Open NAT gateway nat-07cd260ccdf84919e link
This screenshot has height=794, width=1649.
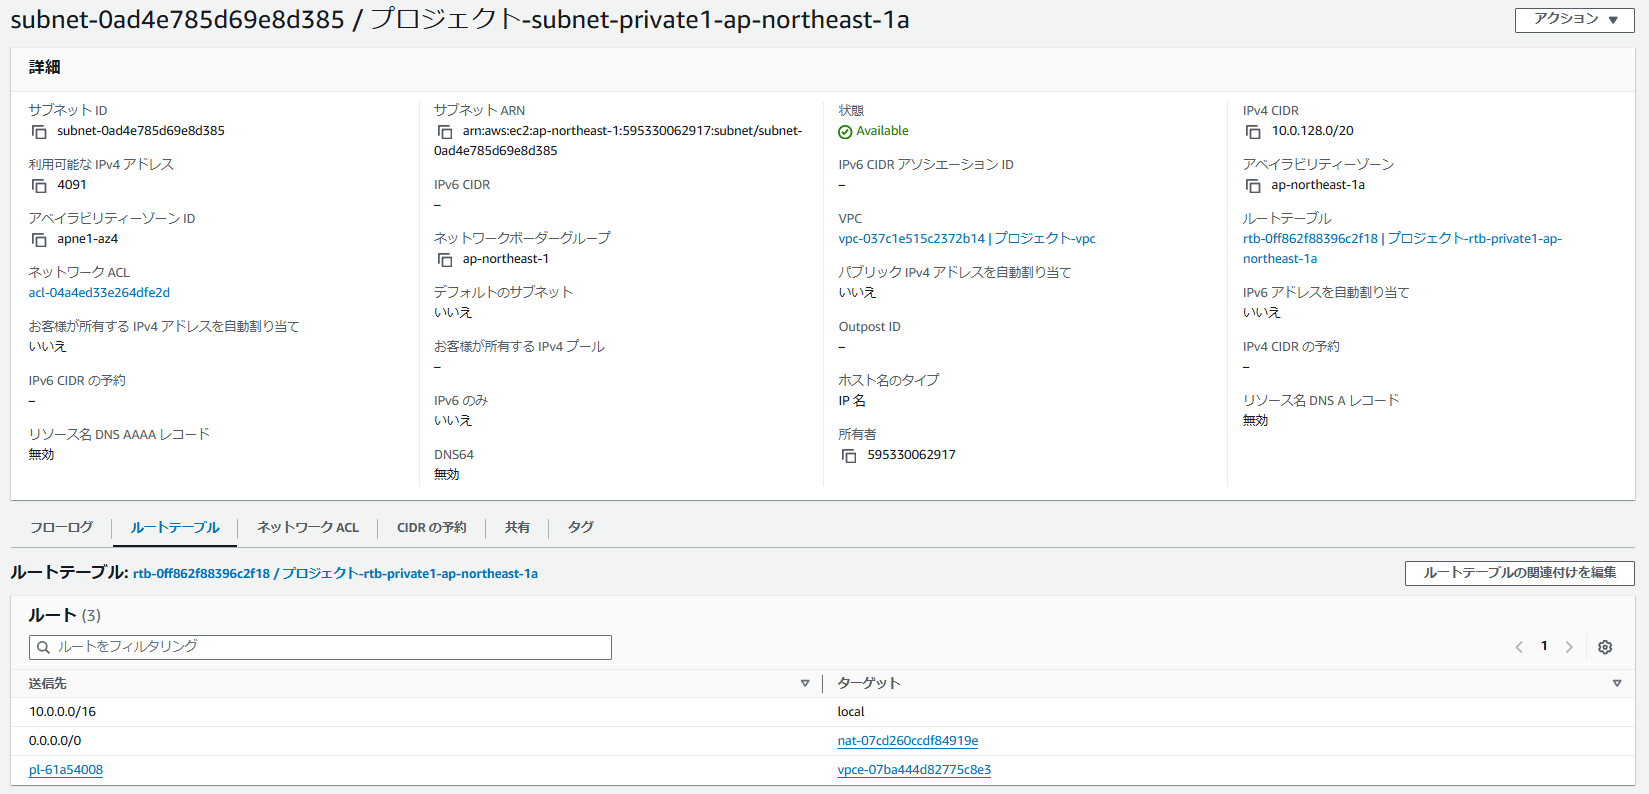tap(908, 741)
